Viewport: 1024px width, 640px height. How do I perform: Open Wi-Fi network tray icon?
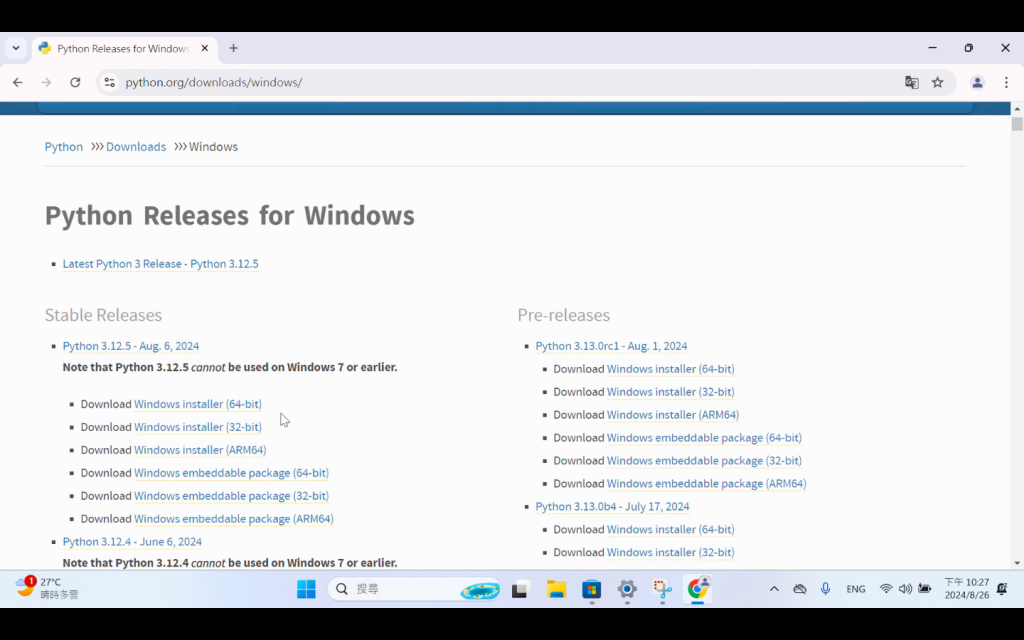886,589
